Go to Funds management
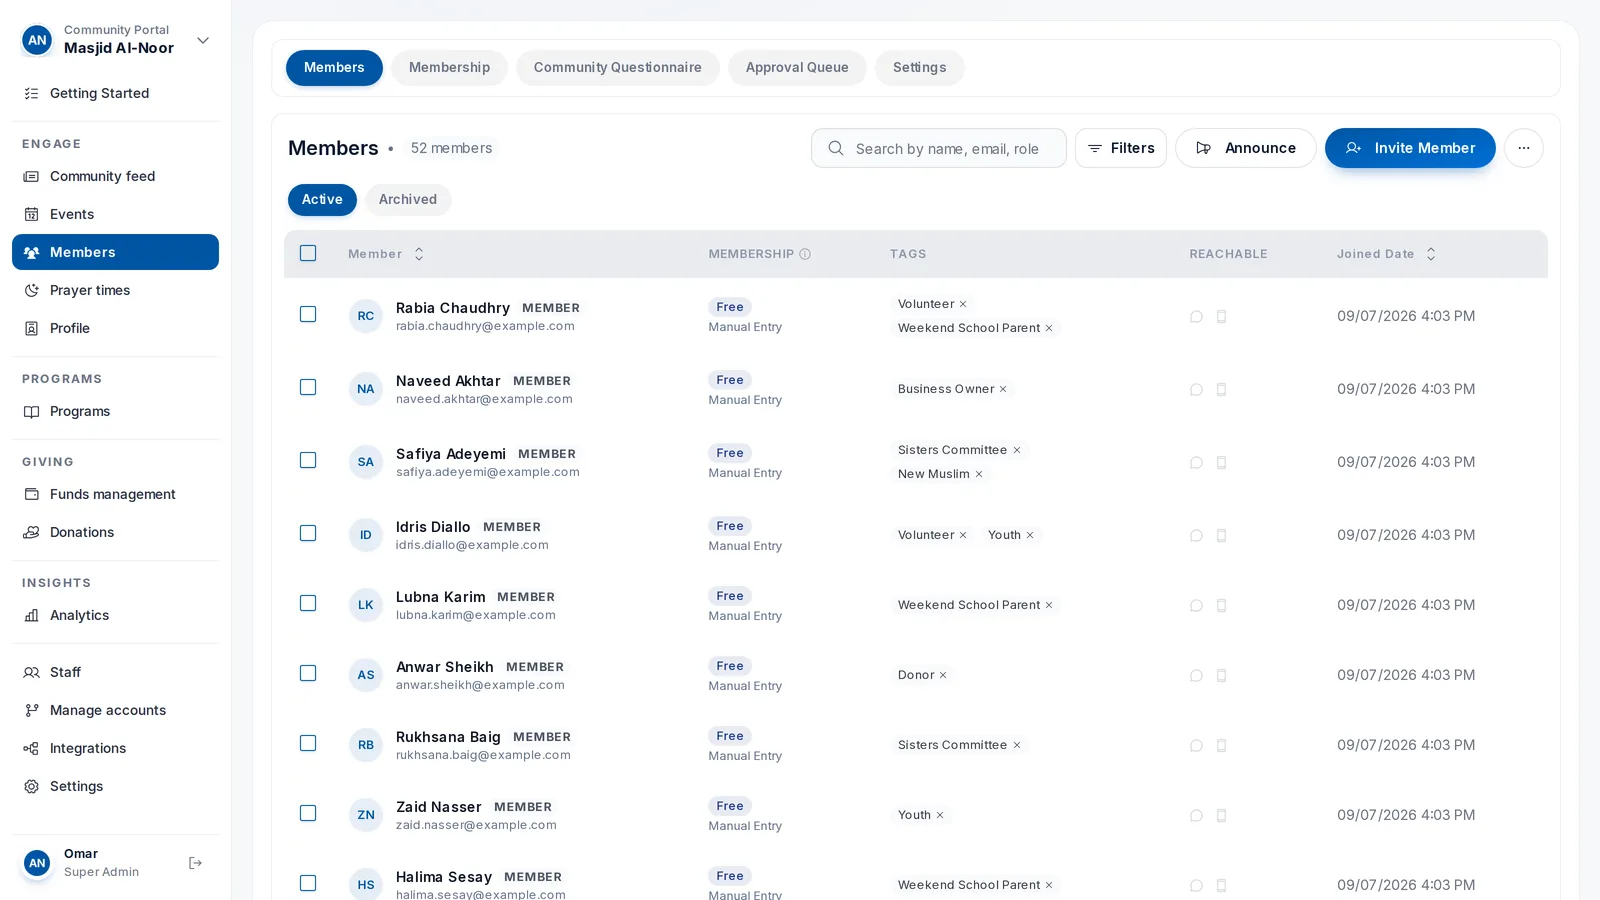1600x900 pixels. (115, 494)
